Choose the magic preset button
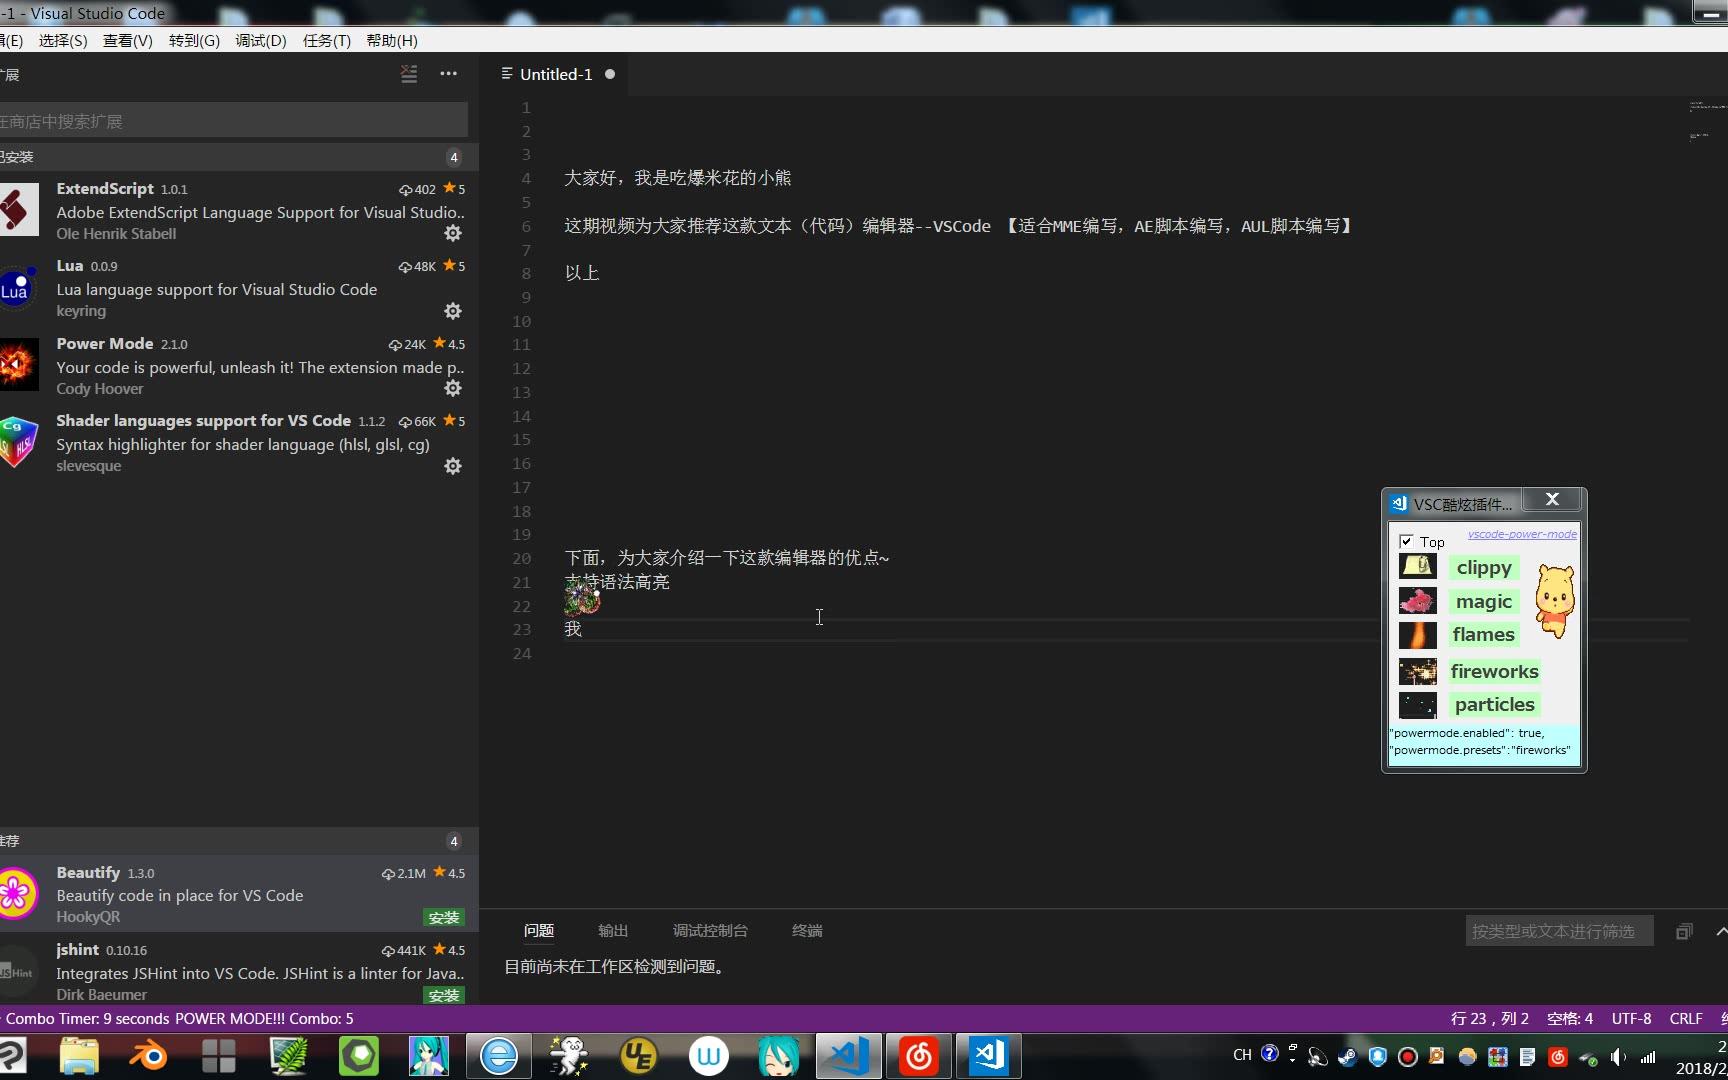 click(x=1484, y=601)
